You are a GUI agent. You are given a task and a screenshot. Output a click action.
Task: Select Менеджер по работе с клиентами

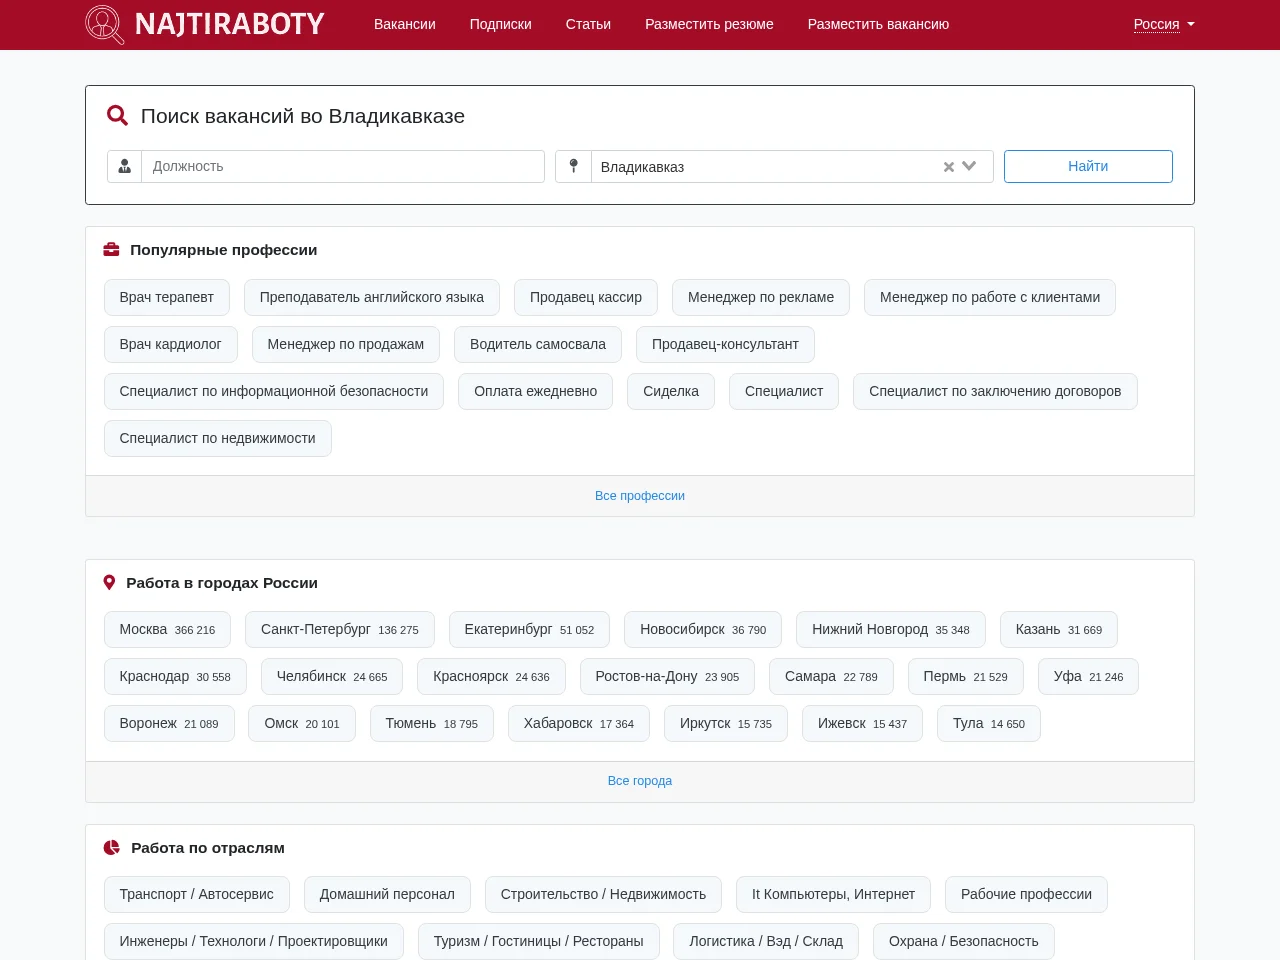pos(990,297)
